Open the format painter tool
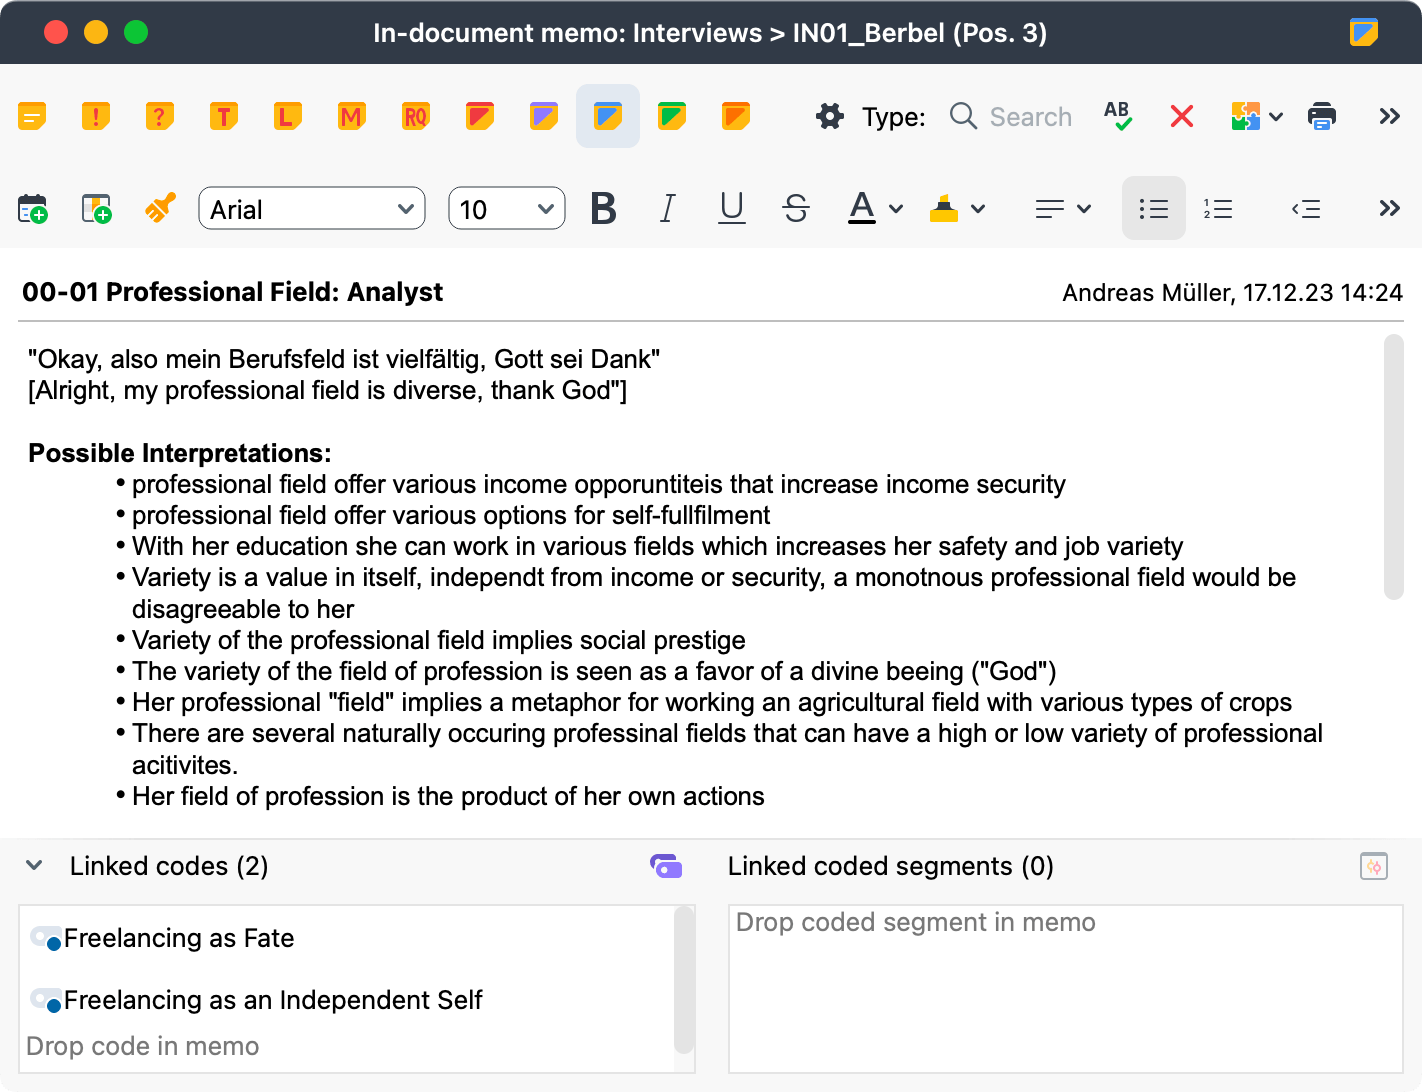This screenshot has height=1092, width=1422. click(x=159, y=208)
